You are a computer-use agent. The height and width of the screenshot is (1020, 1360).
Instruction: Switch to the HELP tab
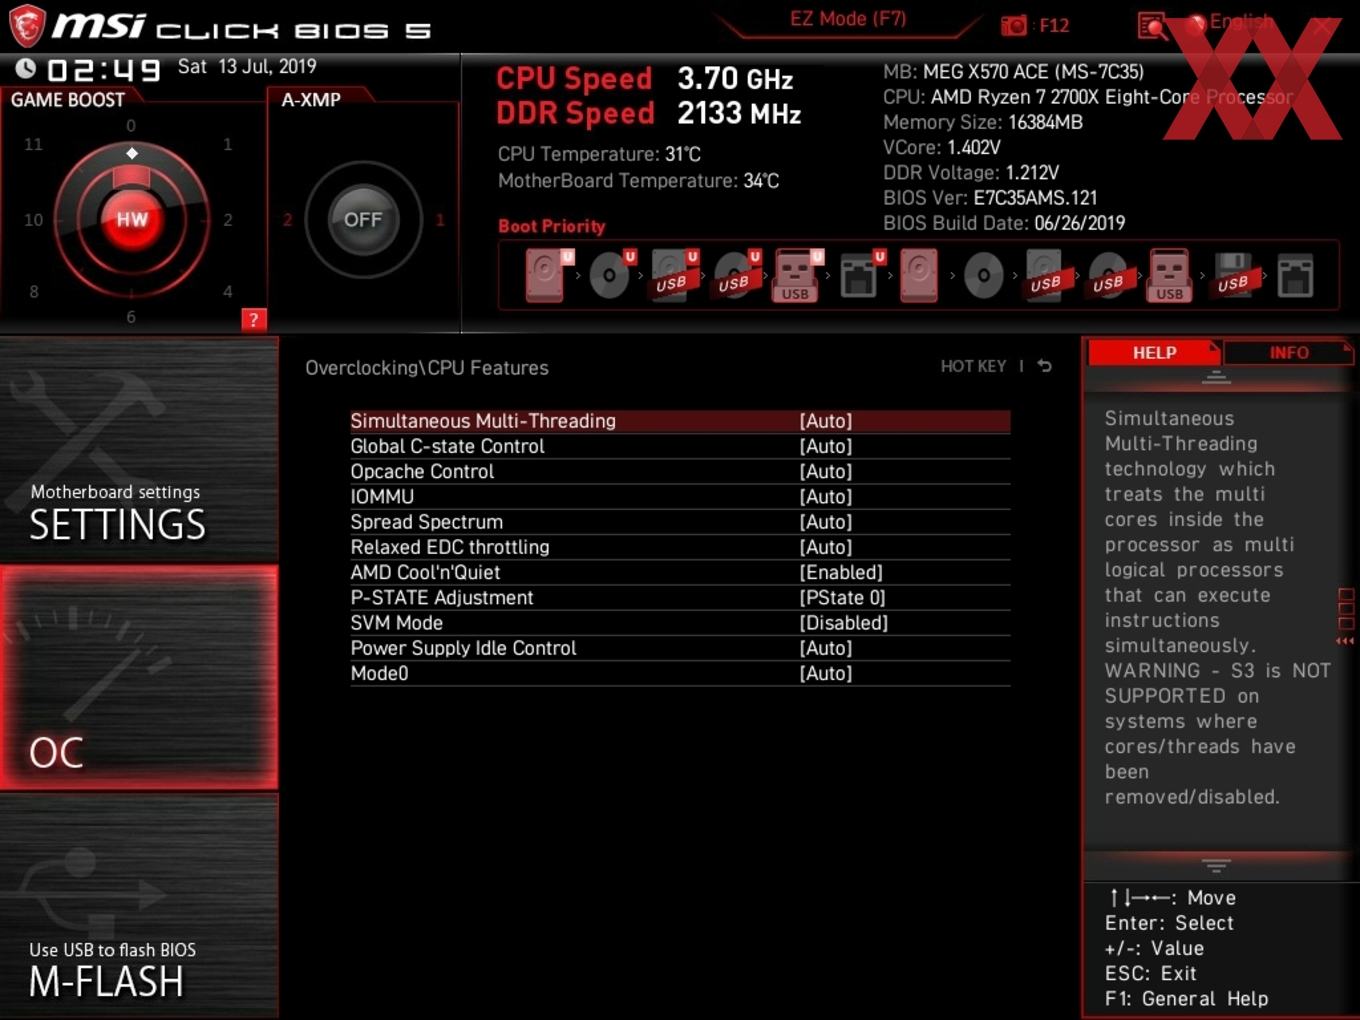coord(1154,353)
